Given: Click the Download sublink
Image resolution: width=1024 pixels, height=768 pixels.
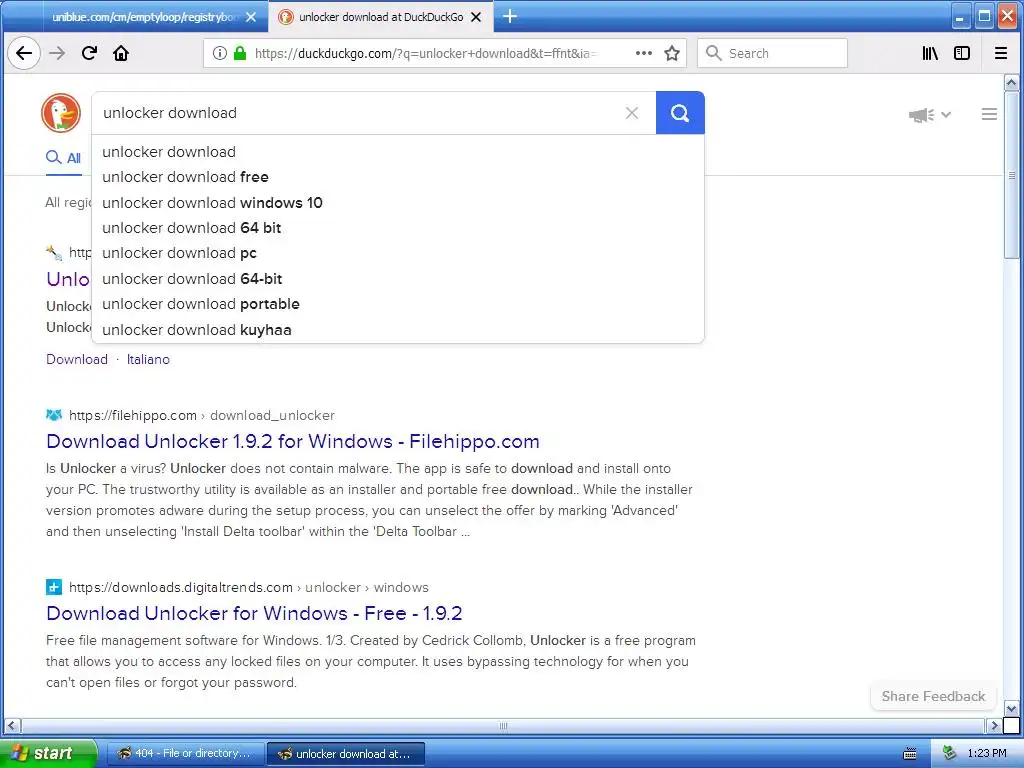Looking at the screenshot, I should coord(77,359).
